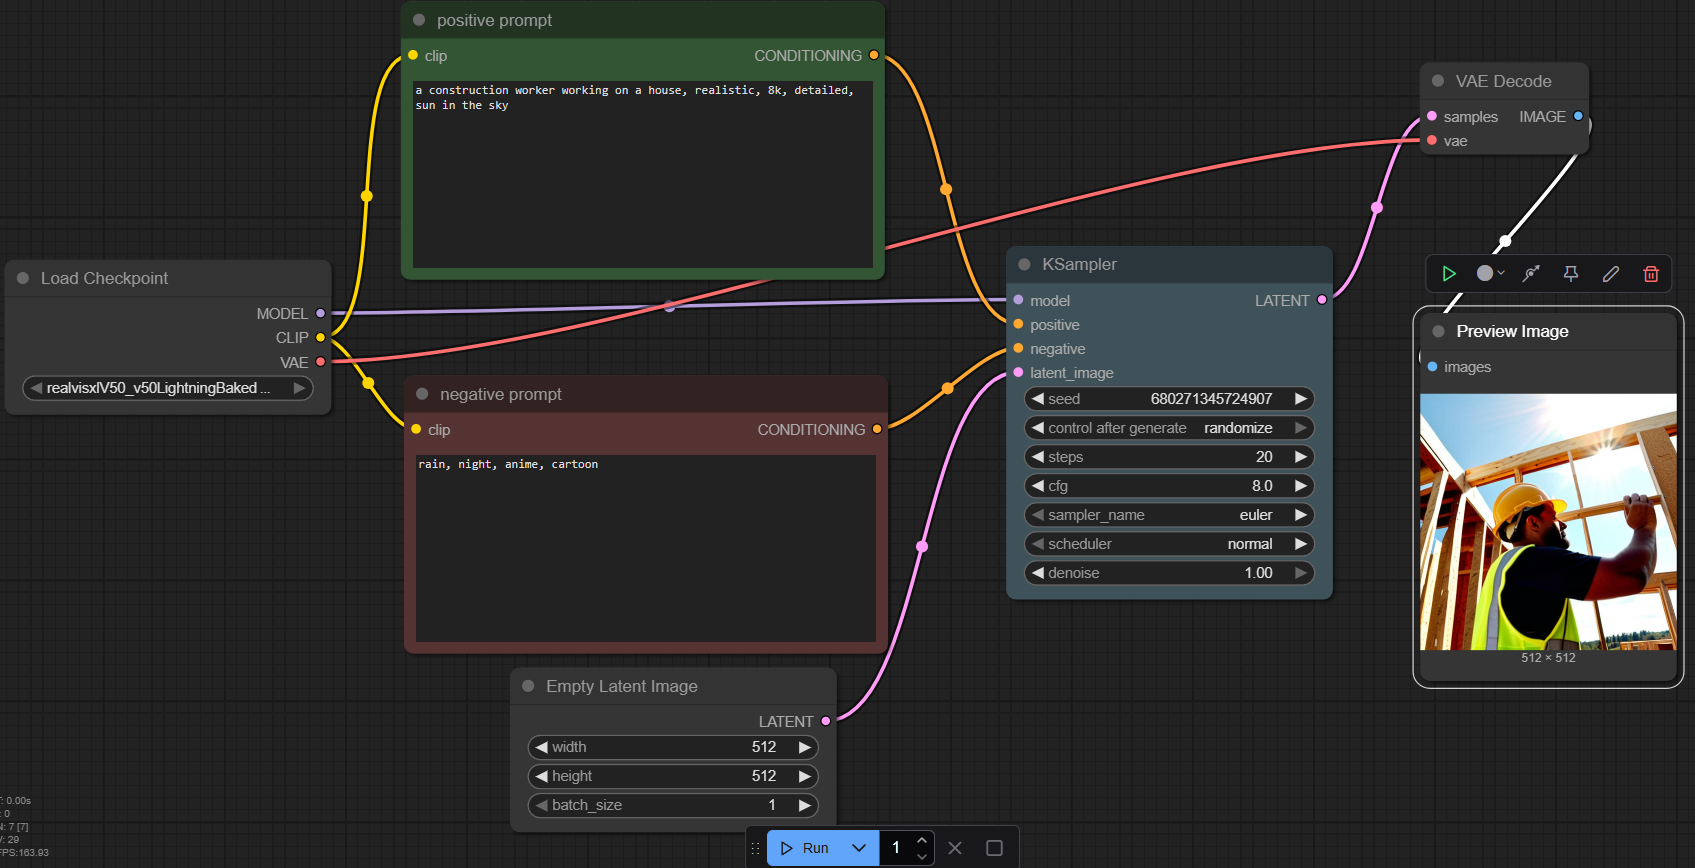
Task: Collapse the Load Checkpoint node
Action: 23,278
